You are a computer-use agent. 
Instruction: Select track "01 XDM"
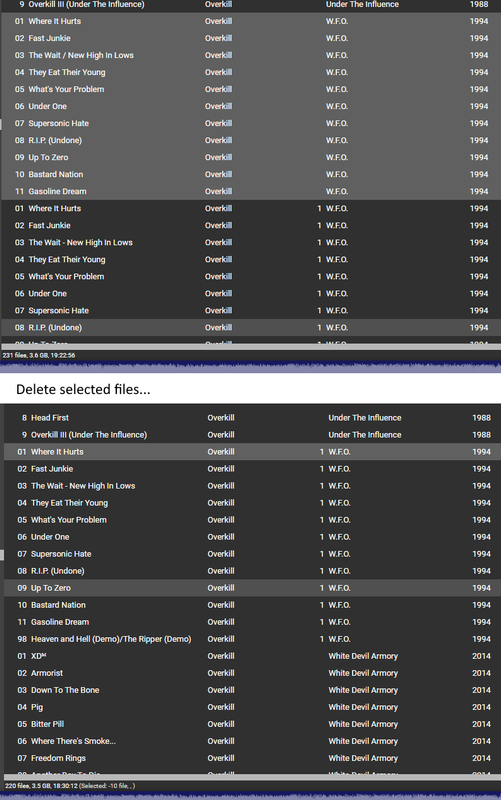click(x=253, y=656)
